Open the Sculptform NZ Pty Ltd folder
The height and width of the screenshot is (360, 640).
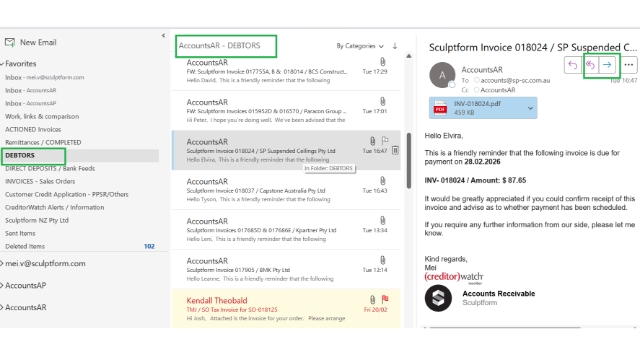37,220
